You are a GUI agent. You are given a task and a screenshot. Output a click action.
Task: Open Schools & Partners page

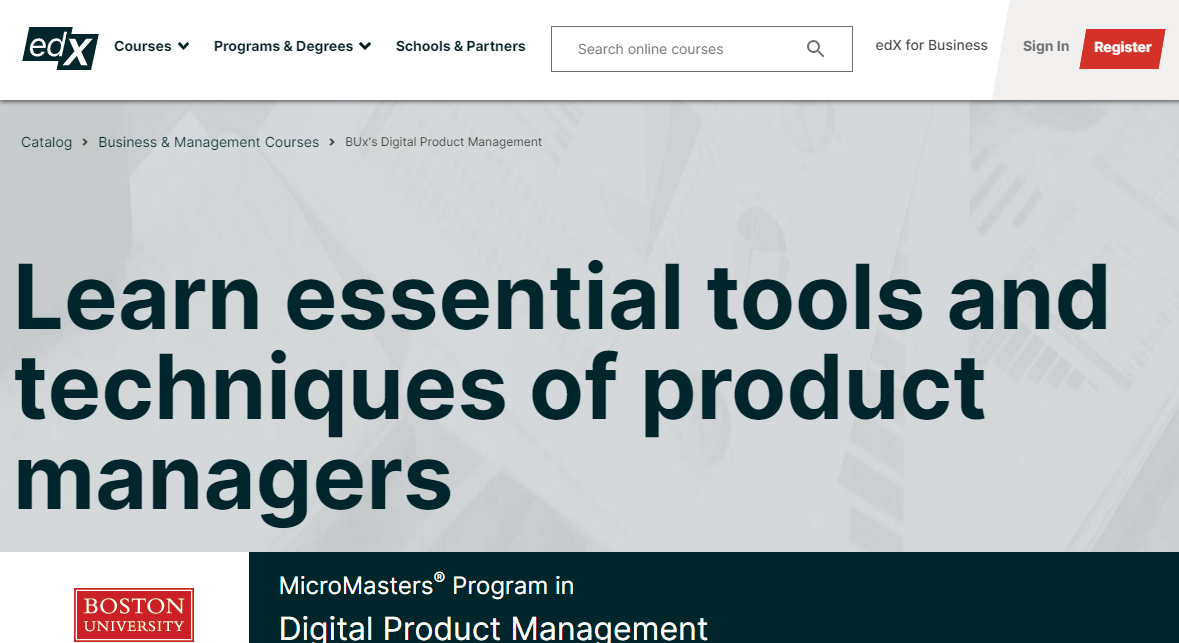(460, 46)
